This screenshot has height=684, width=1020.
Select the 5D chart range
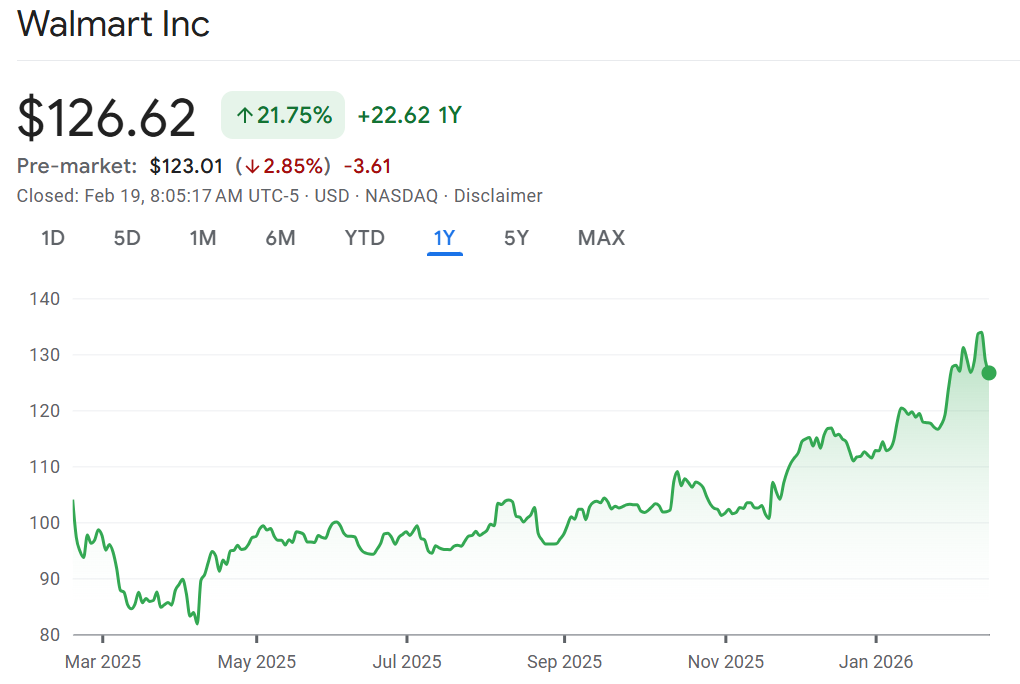126,238
